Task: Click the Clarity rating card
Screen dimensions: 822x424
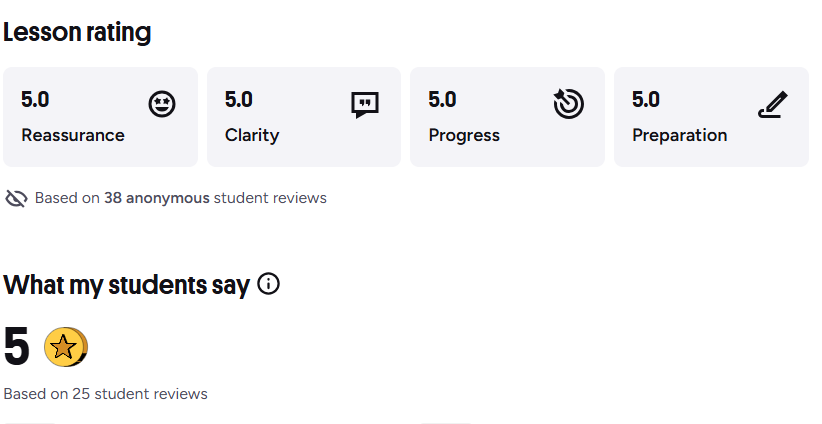Action: 303,117
